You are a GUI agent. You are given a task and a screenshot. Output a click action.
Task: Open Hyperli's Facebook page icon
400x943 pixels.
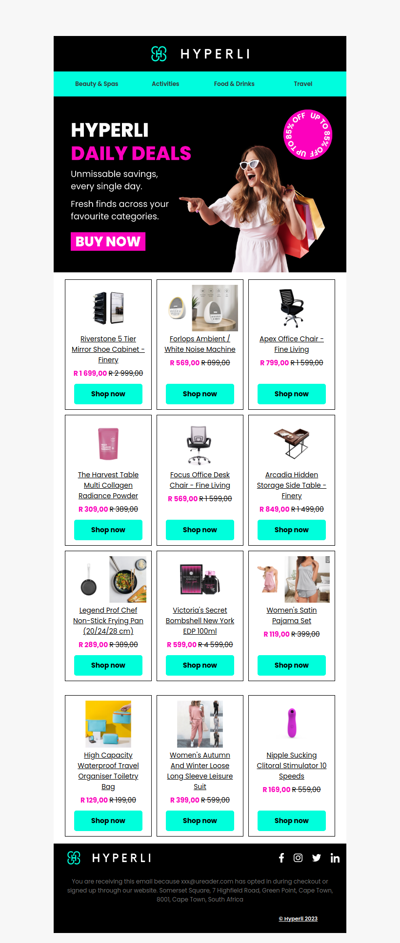point(281,858)
